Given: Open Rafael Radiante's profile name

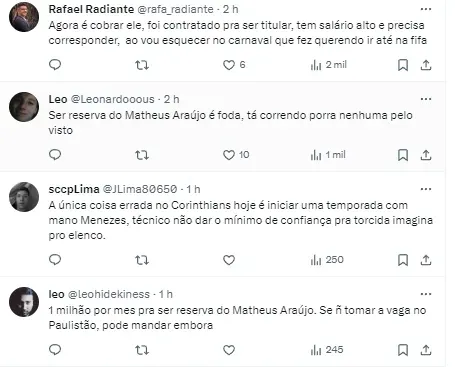Looking at the screenshot, I should coord(91,9).
